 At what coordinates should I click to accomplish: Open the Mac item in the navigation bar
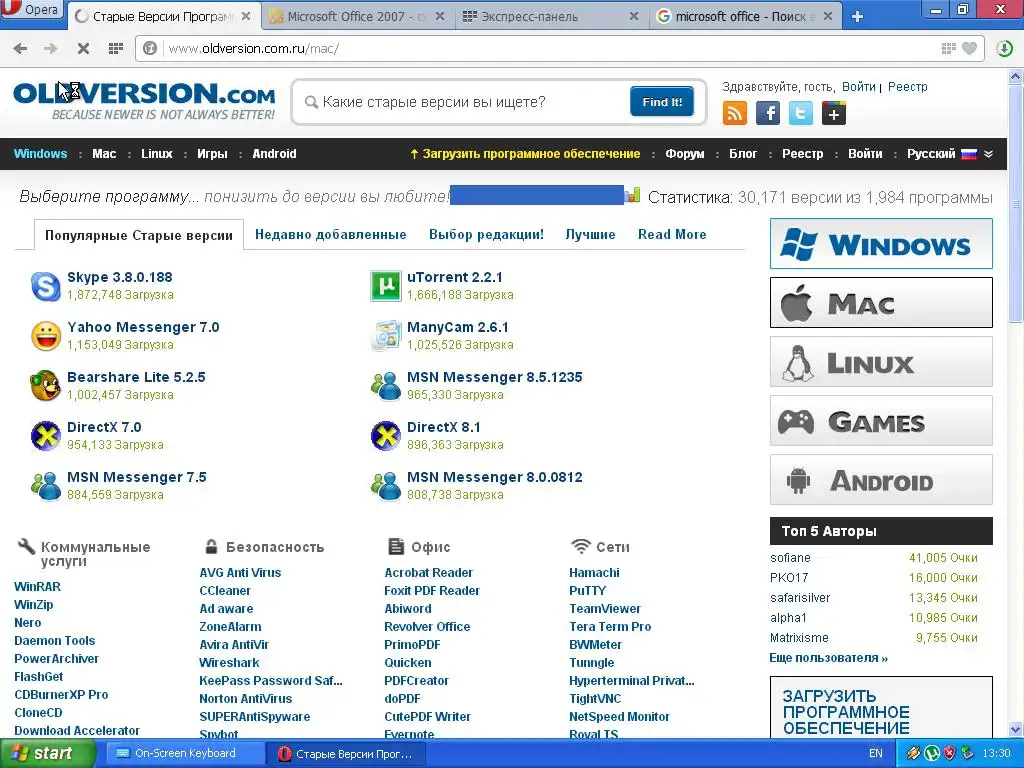[x=104, y=154]
